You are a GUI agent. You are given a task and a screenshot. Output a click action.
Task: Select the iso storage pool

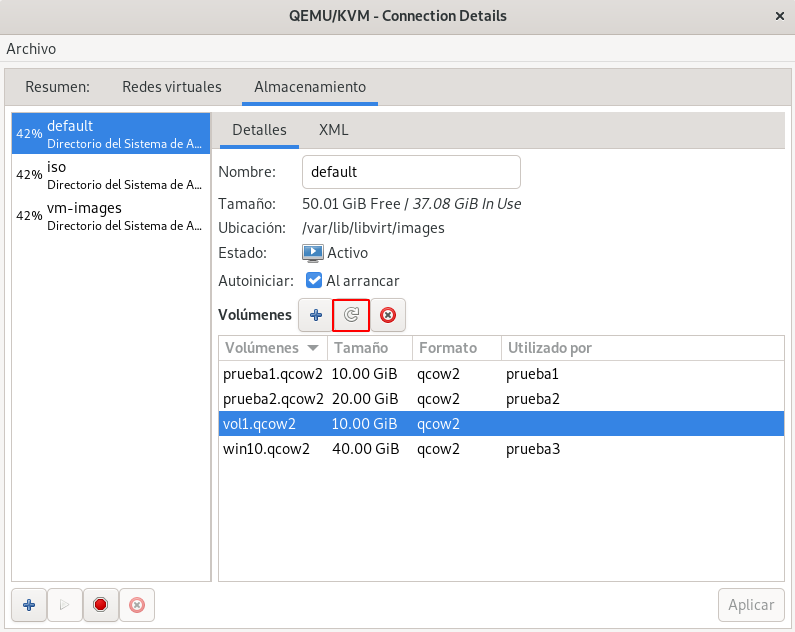coord(111,175)
